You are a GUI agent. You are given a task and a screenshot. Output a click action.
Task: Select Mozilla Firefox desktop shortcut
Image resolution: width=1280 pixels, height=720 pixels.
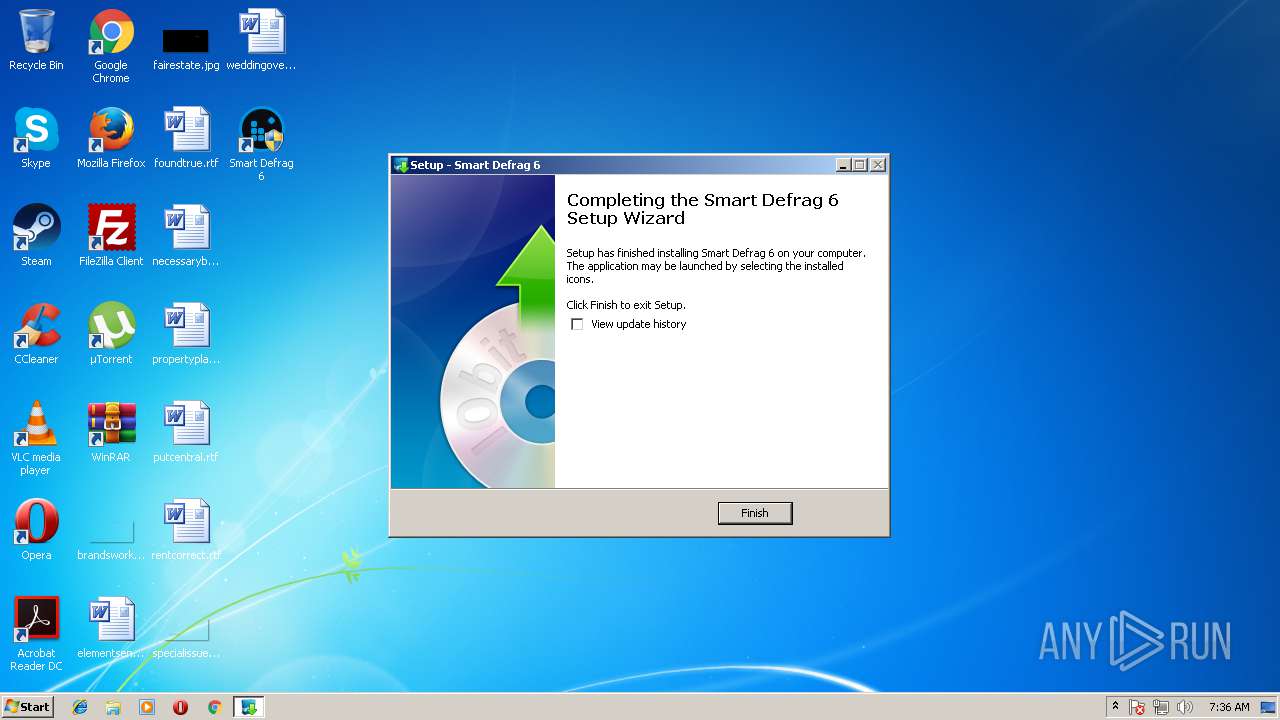[111, 138]
